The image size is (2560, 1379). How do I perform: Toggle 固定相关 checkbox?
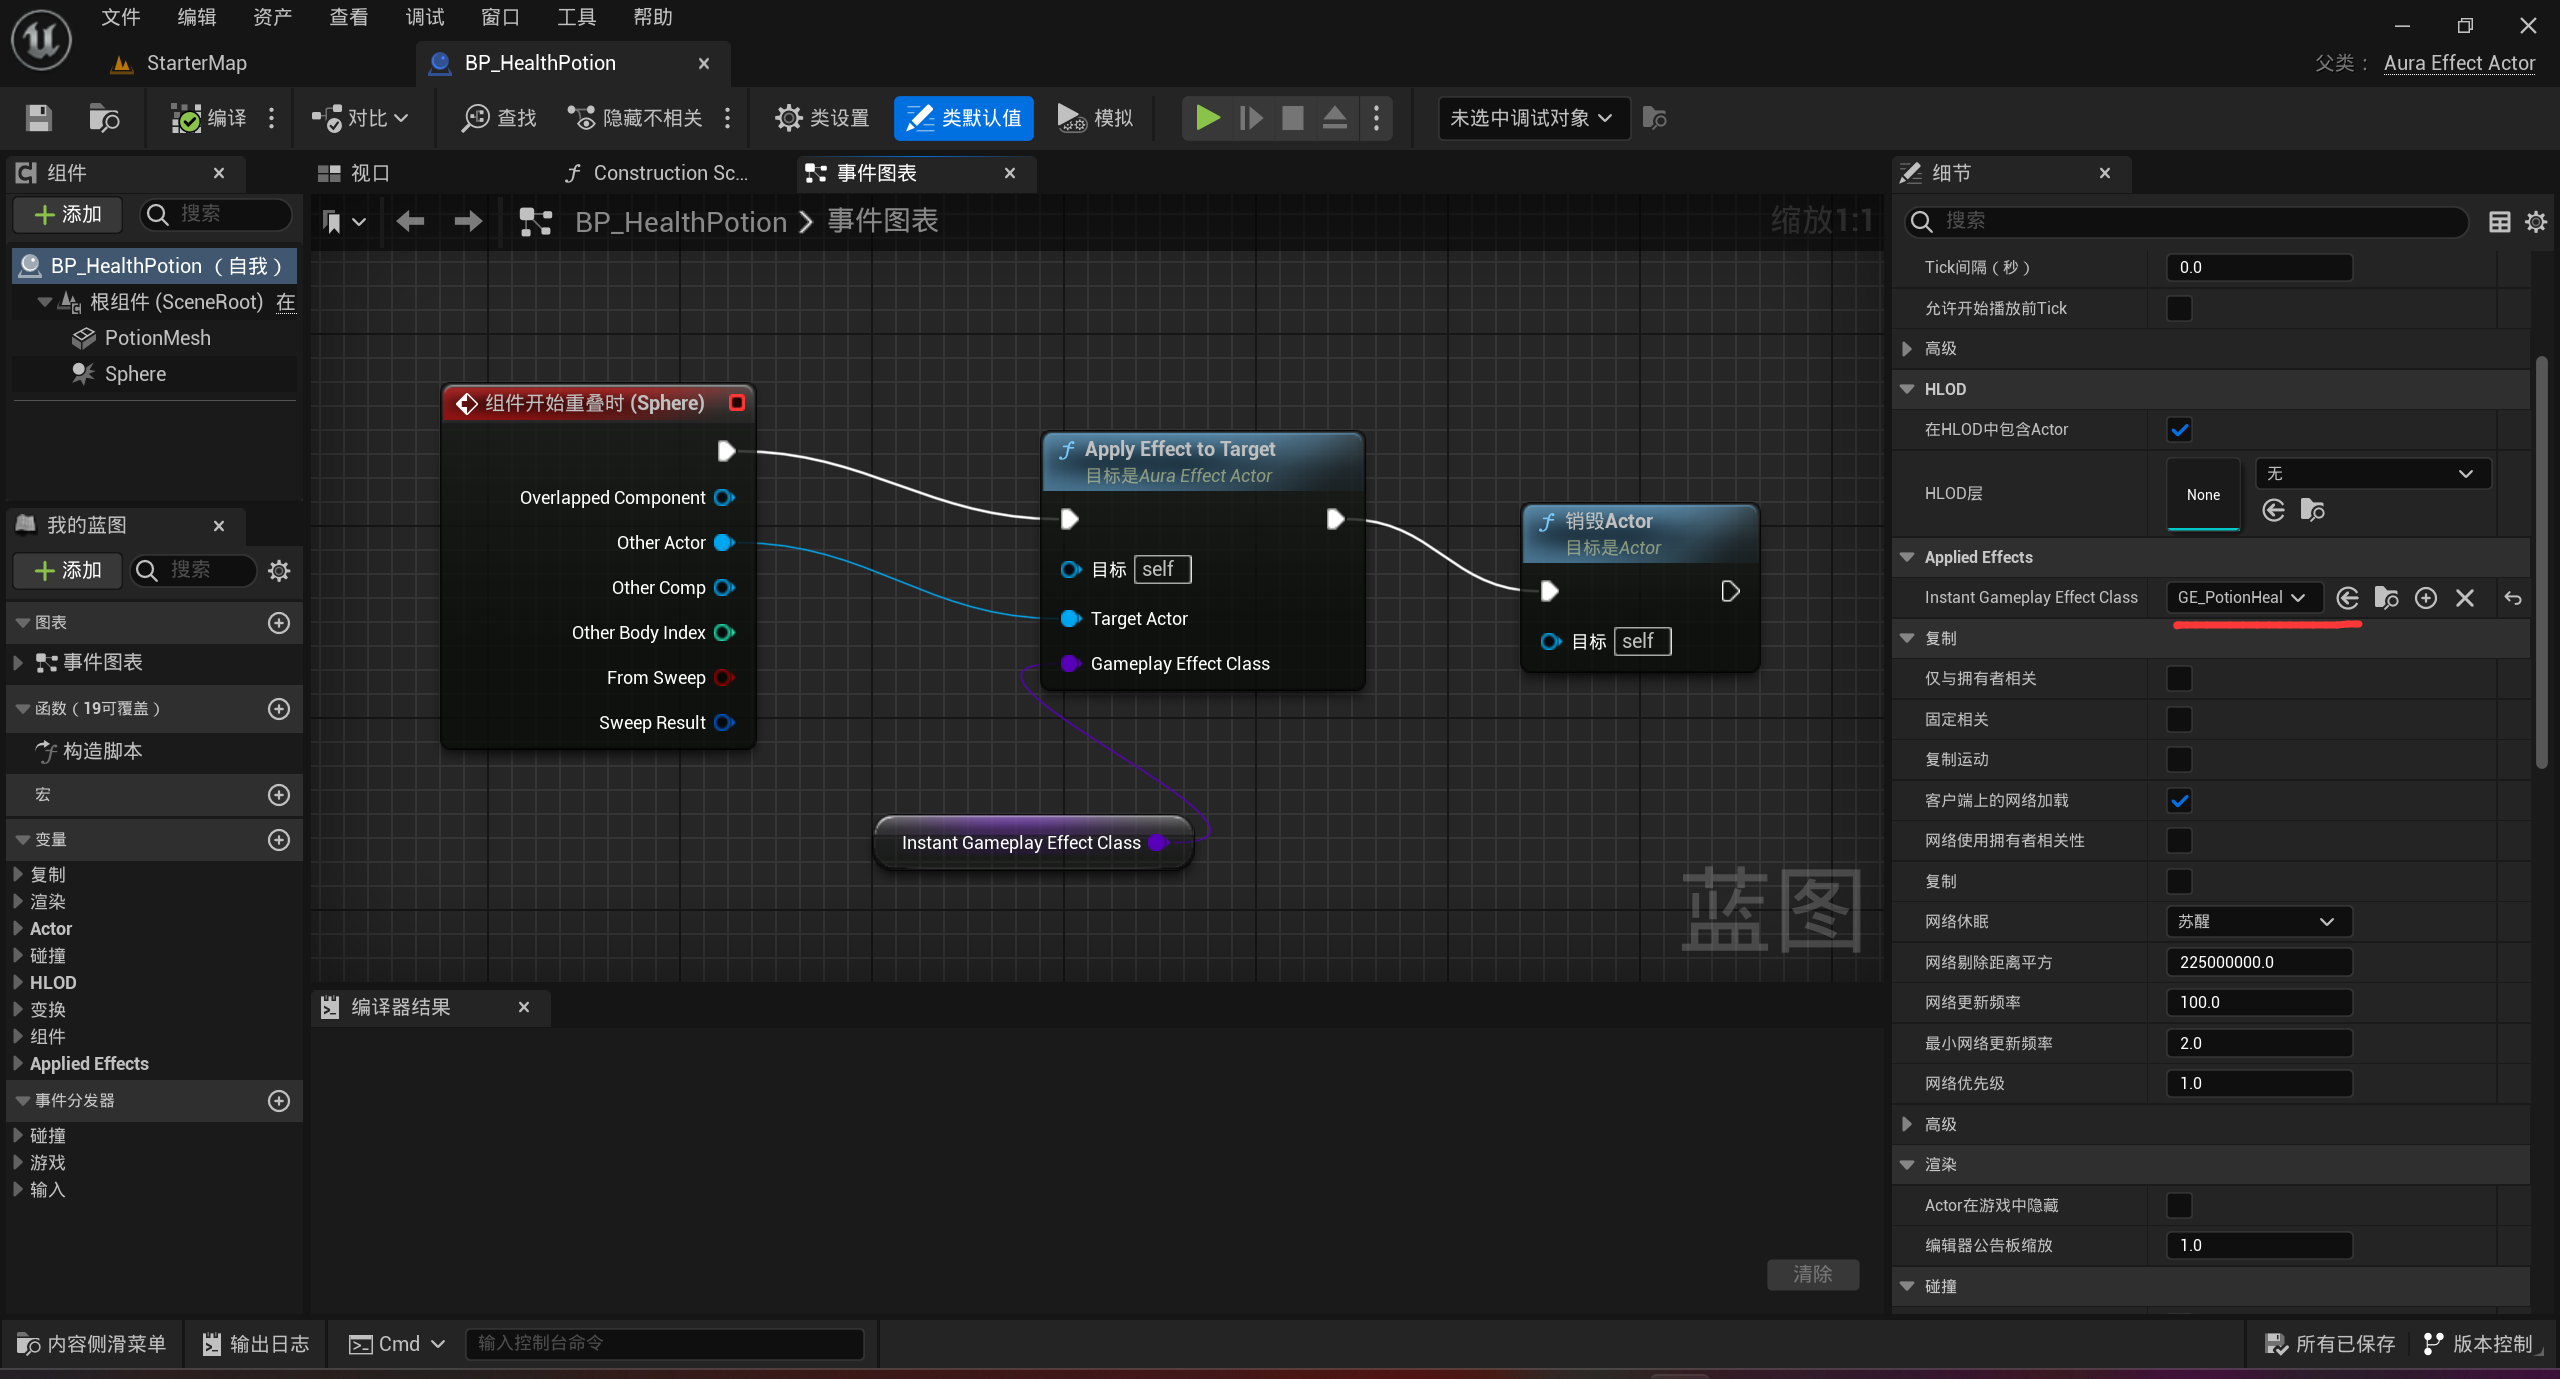coord(2179,719)
